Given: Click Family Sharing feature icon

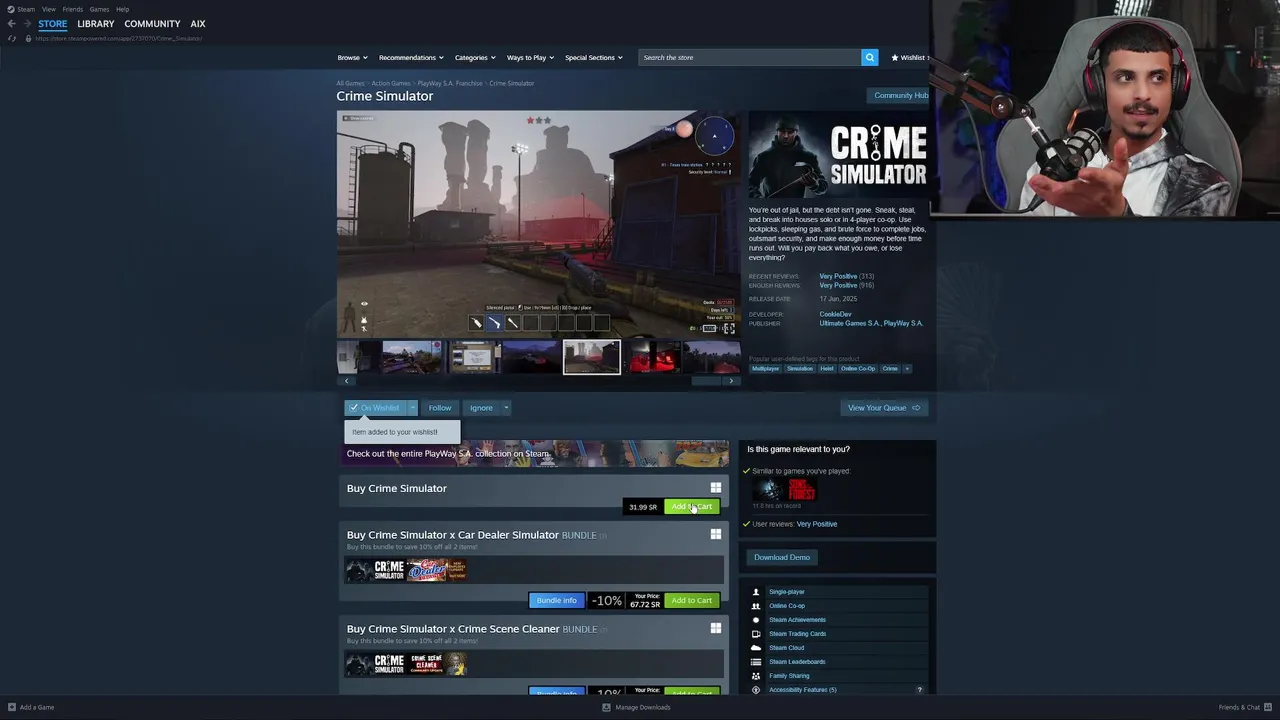Looking at the screenshot, I should point(756,676).
